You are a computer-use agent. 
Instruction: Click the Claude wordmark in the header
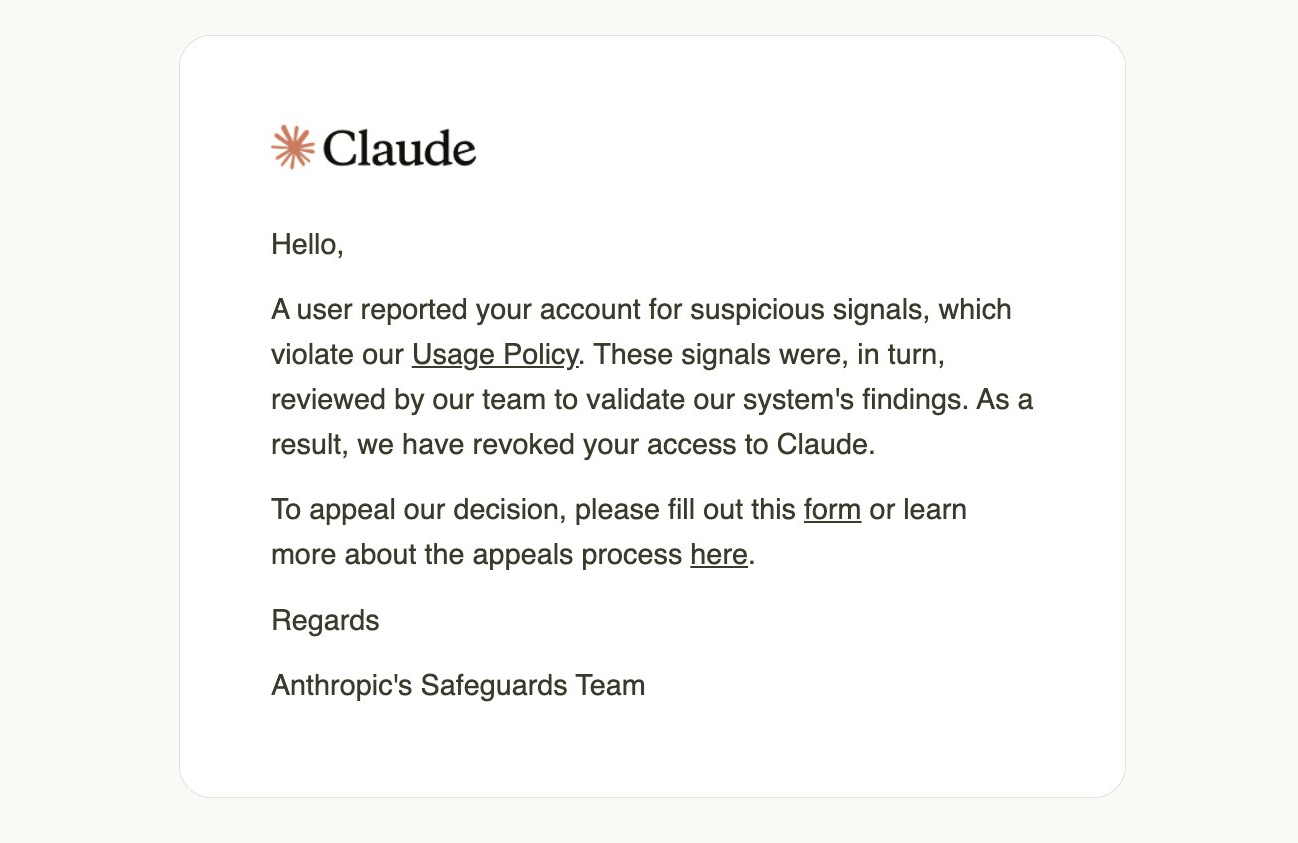(x=399, y=149)
